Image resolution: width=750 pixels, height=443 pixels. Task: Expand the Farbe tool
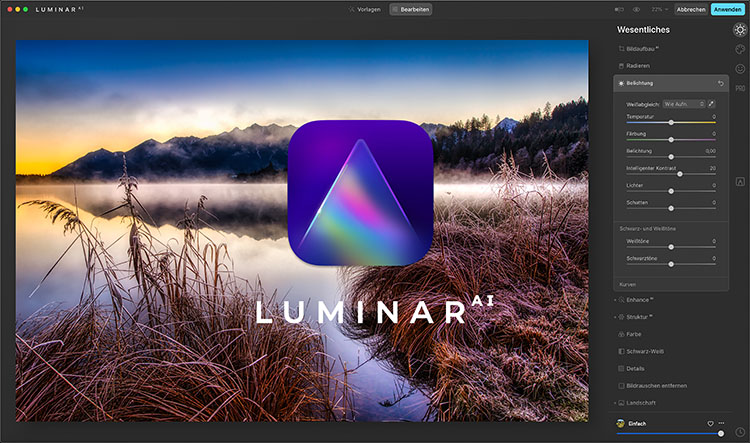630,334
